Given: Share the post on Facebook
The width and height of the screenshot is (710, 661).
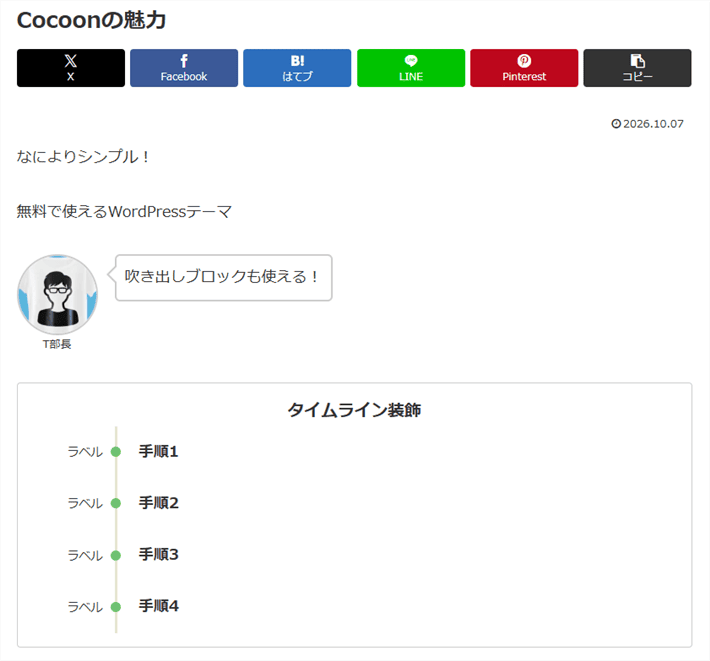Looking at the screenshot, I should [x=184, y=68].
